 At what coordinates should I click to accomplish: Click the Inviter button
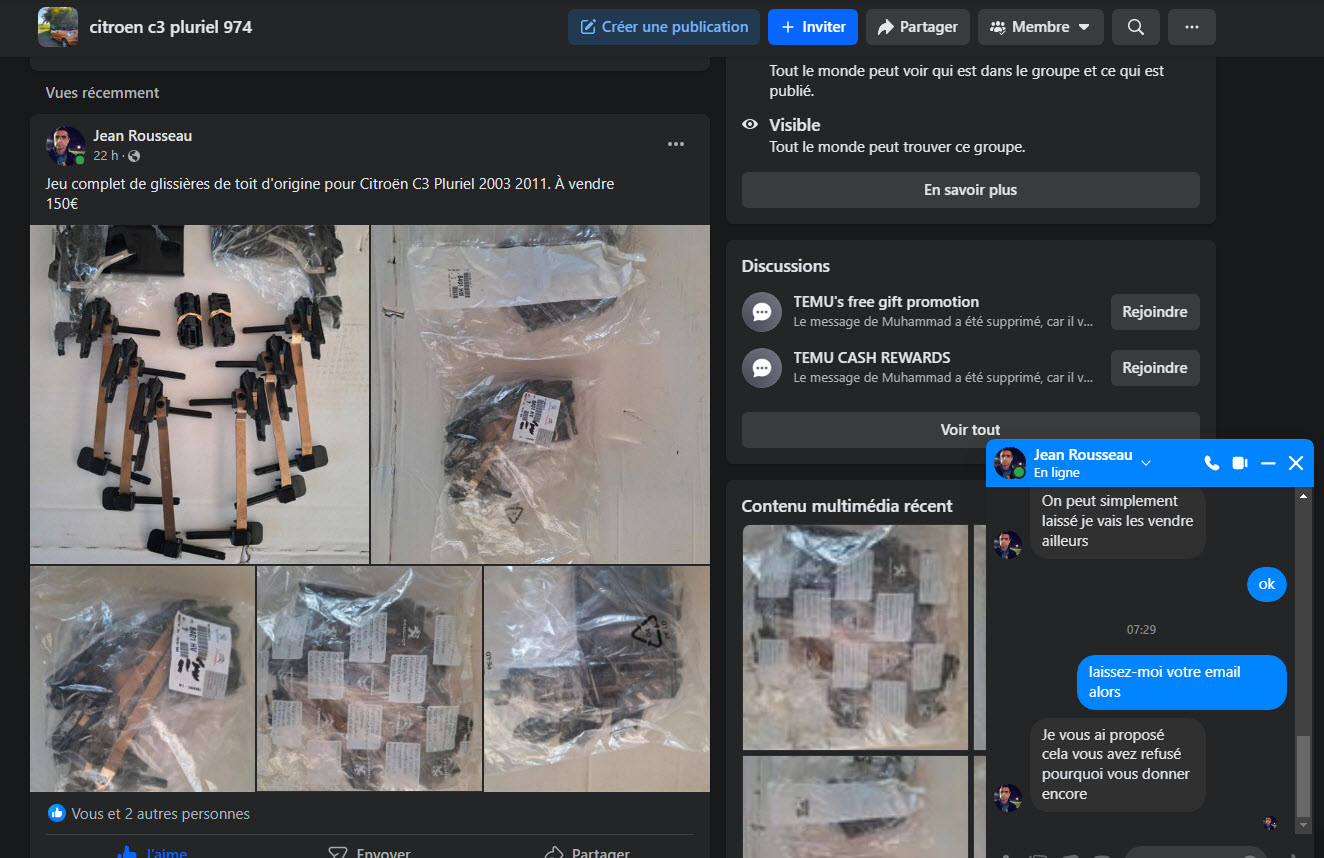coord(812,27)
